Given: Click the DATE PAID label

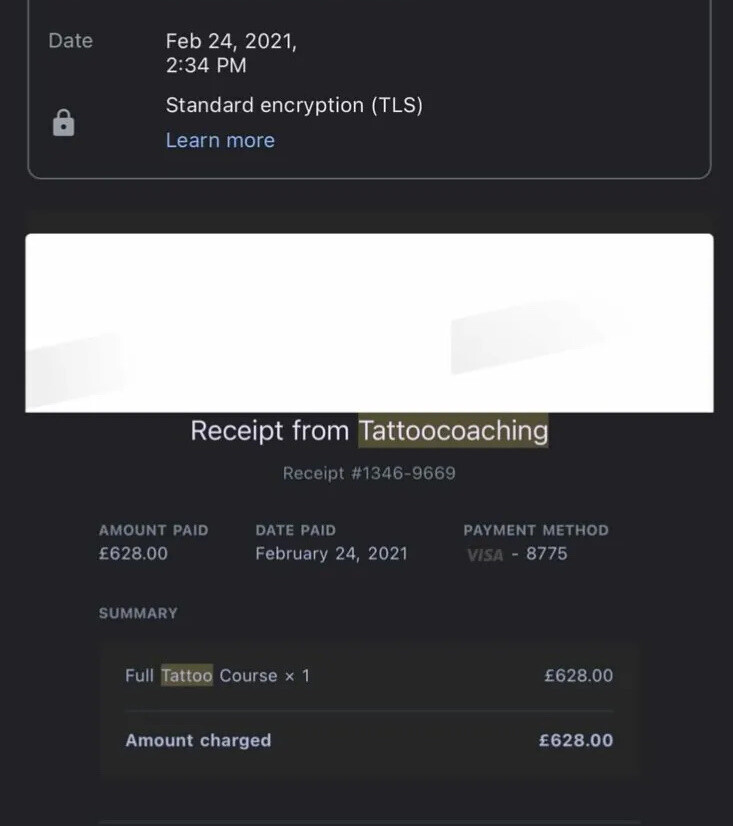Looking at the screenshot, I should (295, 530).
